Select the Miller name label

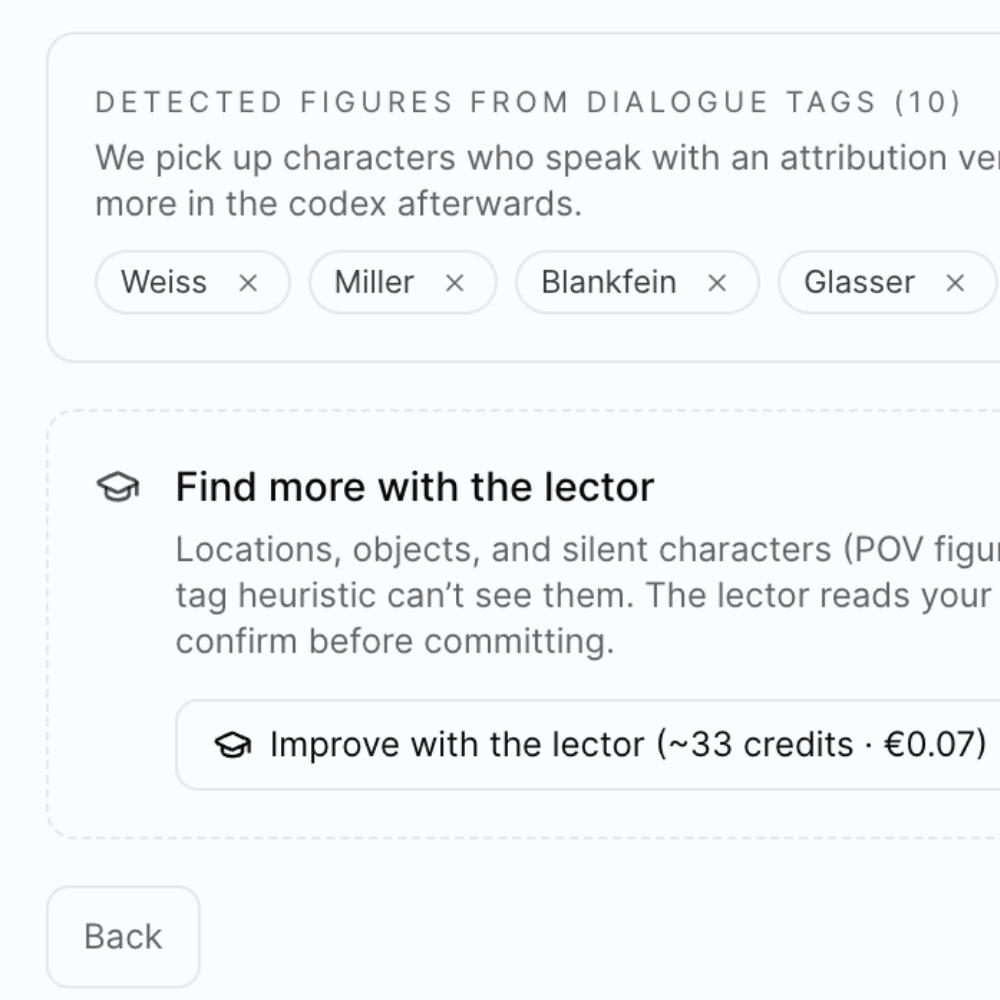[374, 282]
